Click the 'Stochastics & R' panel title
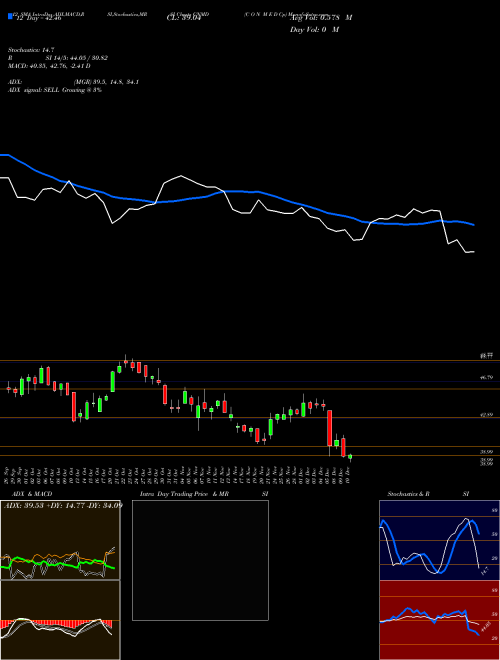The height and width of the screenshot is (660, 500). tap(409, 494)
